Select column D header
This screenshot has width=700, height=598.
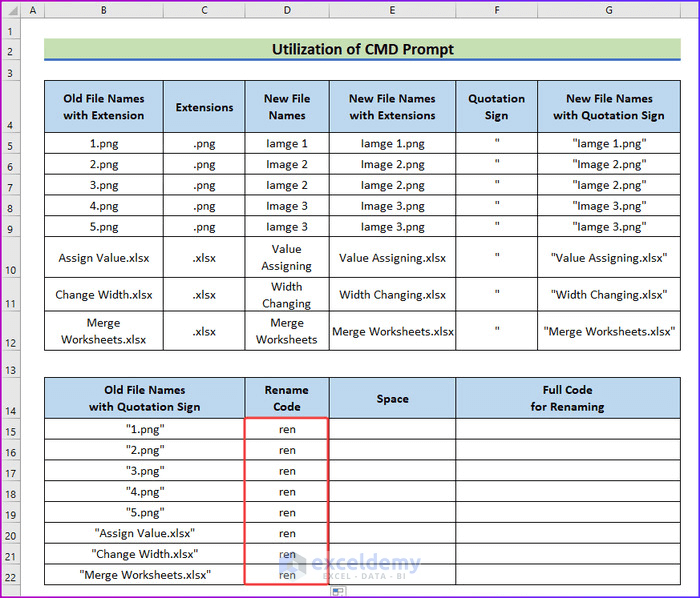click(x=287, y=10)
